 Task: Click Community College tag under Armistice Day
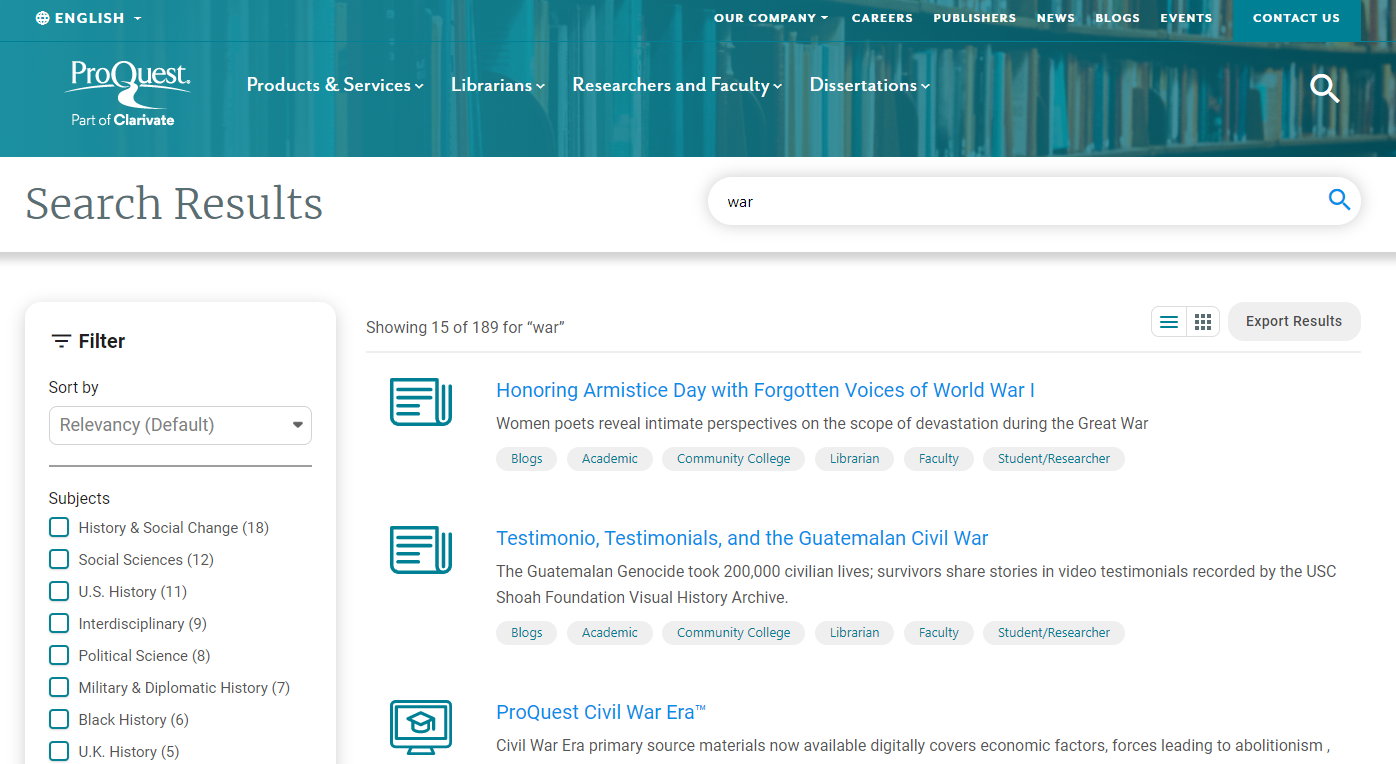[x=733, y=459]
